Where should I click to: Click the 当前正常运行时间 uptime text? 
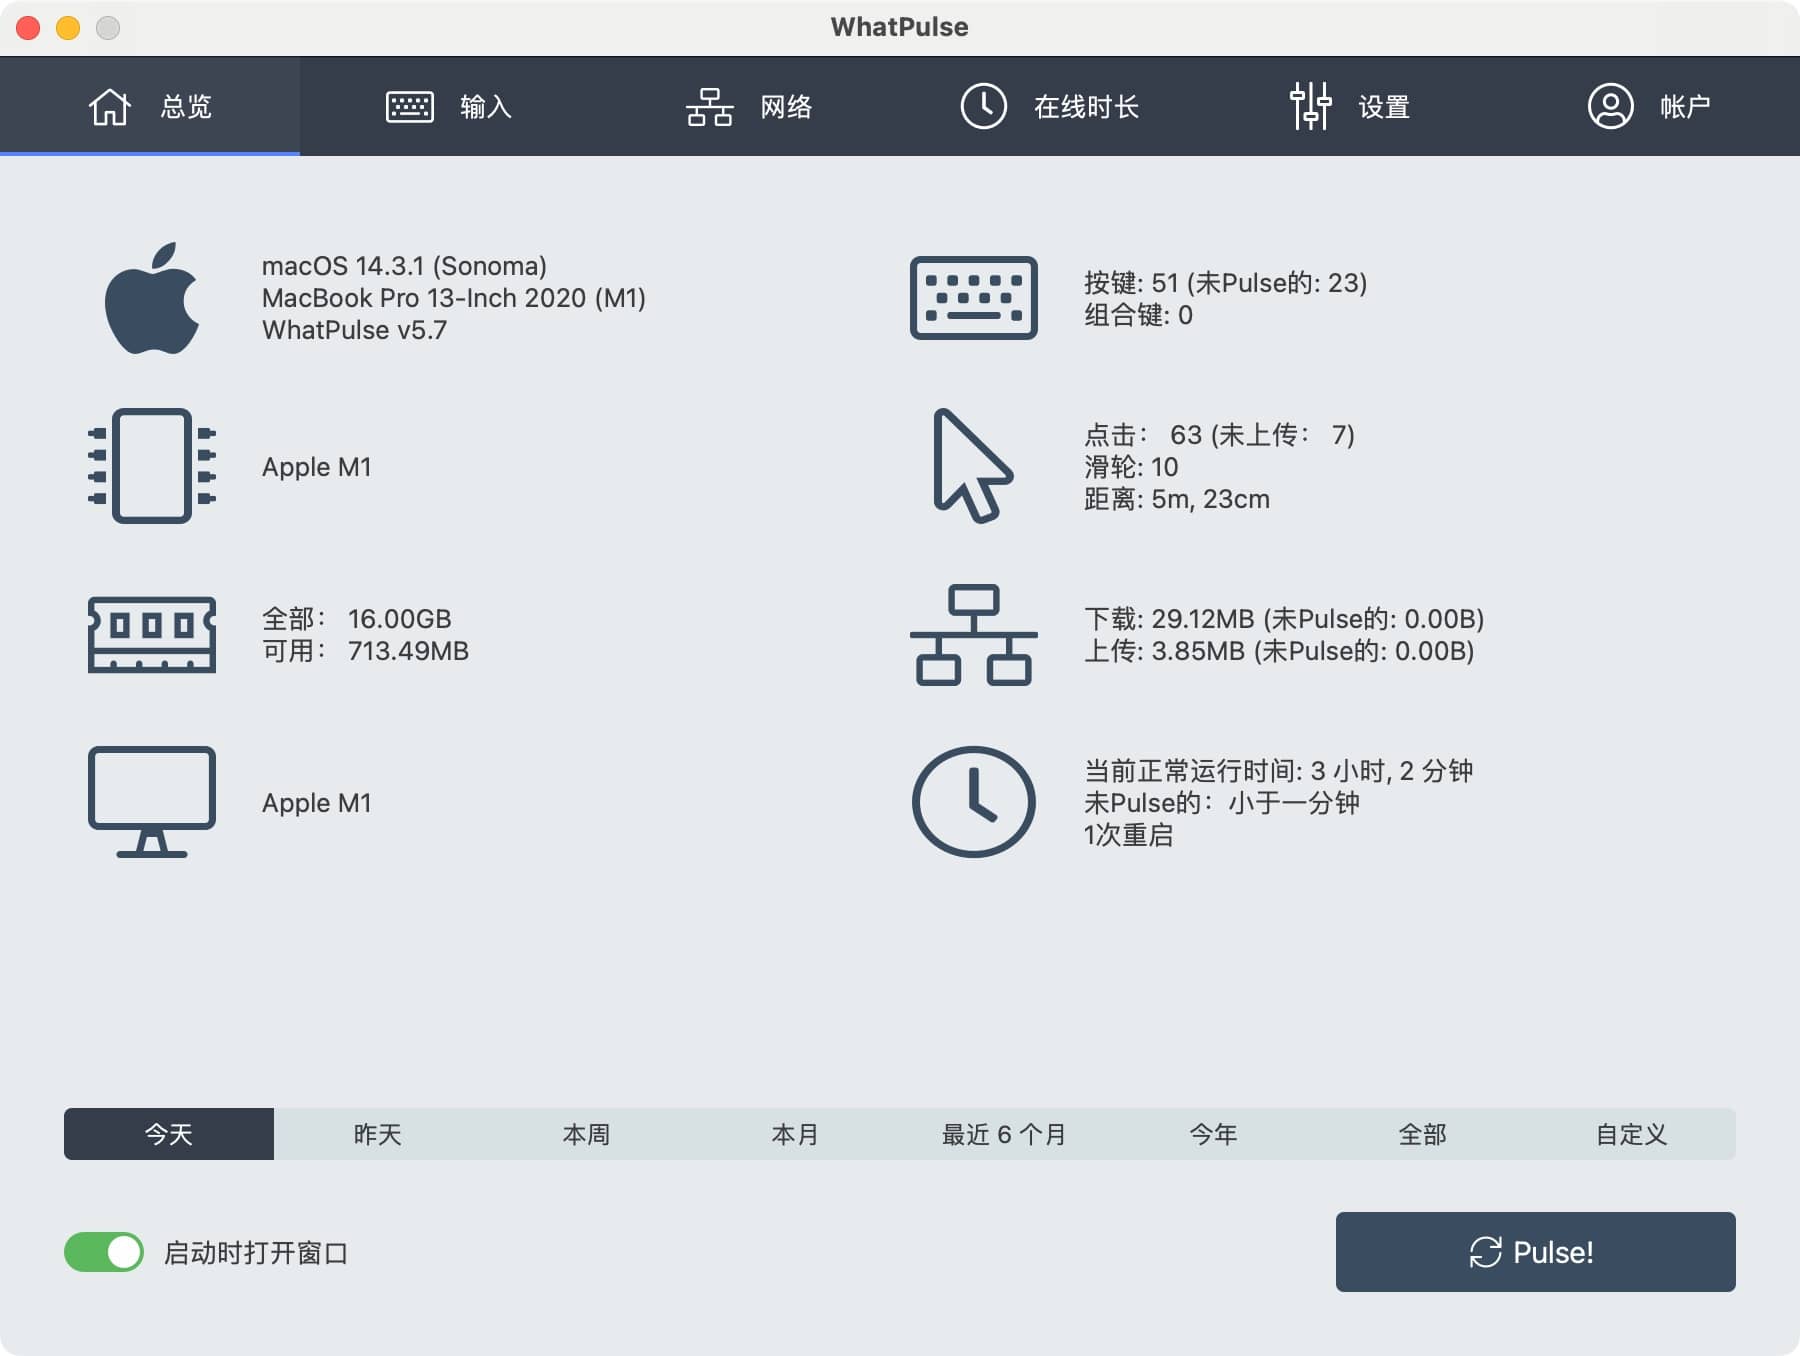(x=1278, y=771)
